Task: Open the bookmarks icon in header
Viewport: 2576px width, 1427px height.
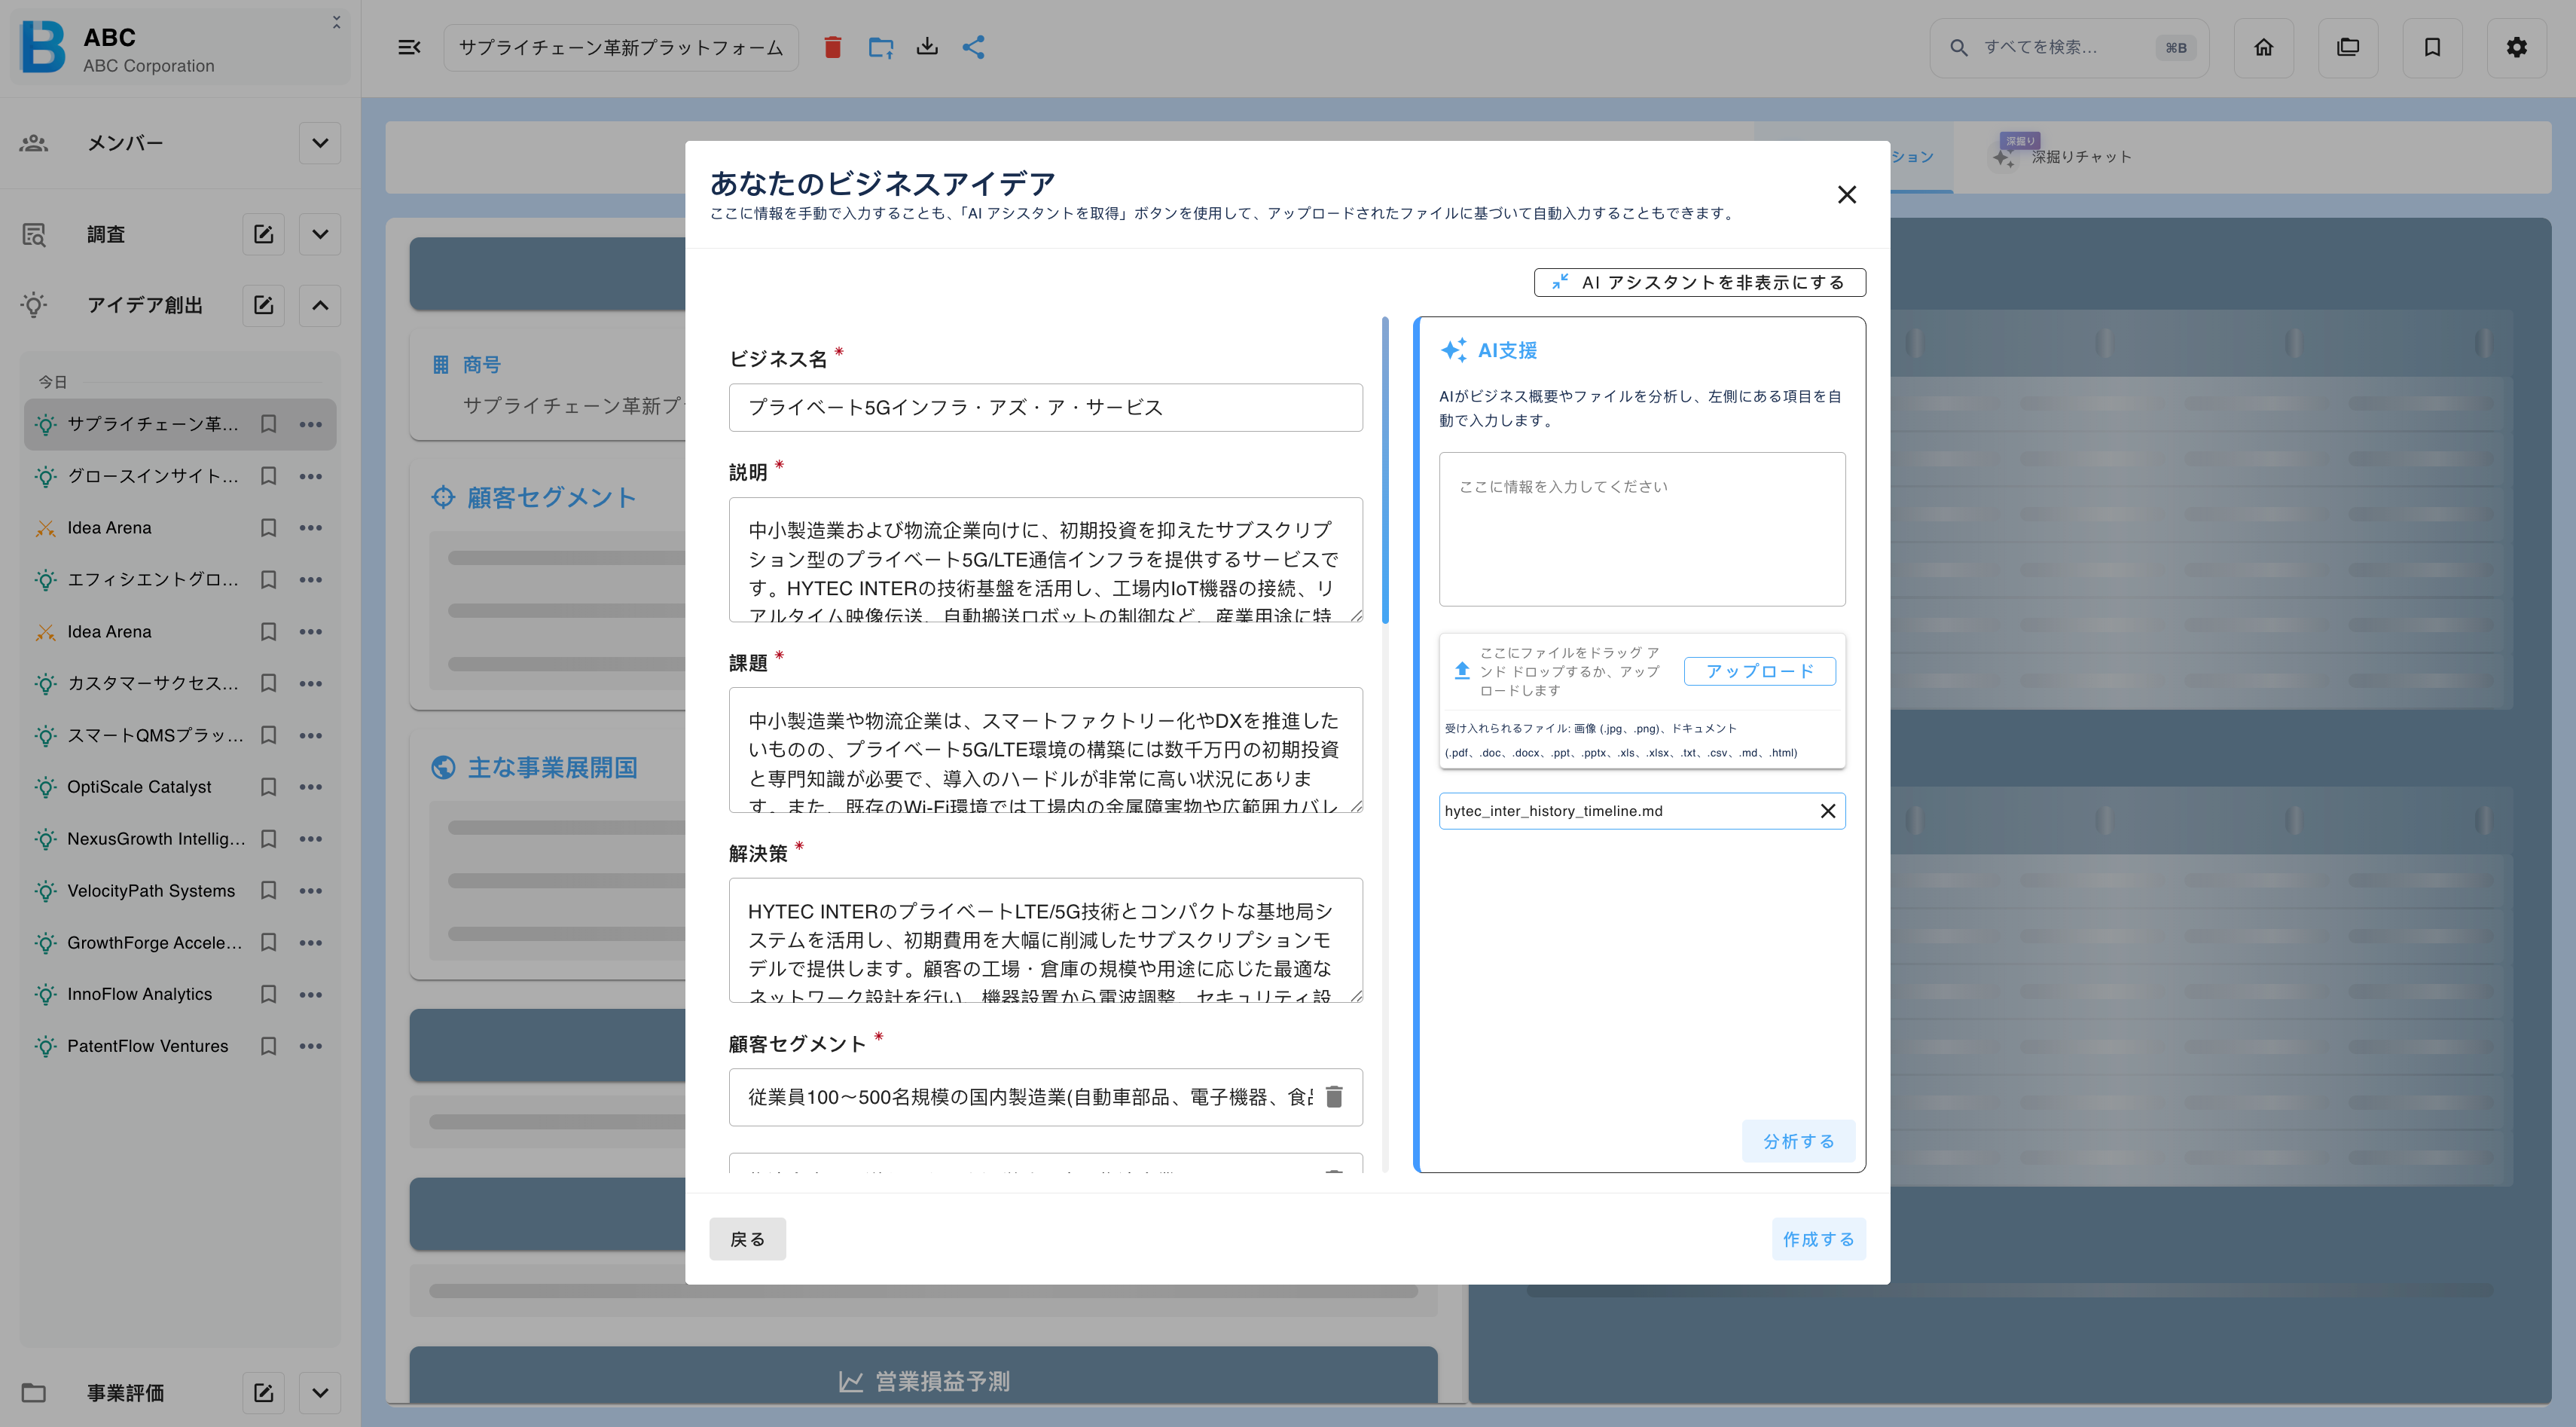Action: pyautogui.click(x=2432, y=47)
